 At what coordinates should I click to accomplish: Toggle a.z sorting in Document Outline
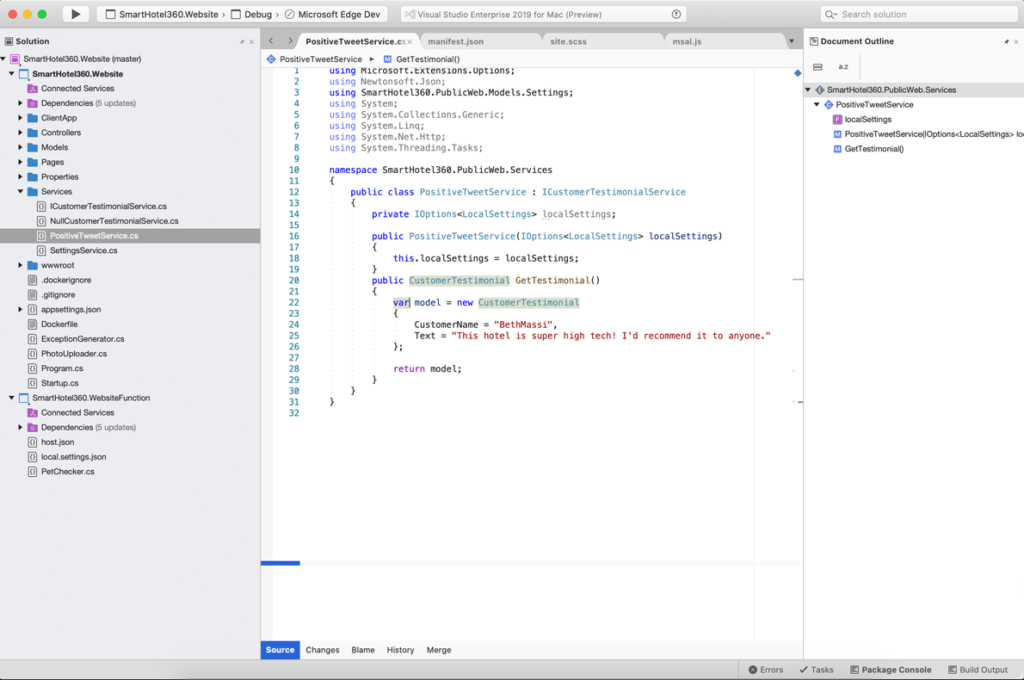point(843,66)
